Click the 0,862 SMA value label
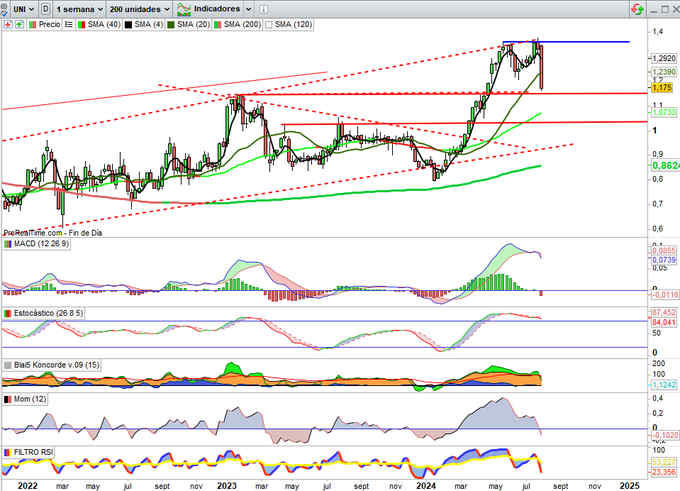This screenshot has height=491, width=680. tap(665, 165)
